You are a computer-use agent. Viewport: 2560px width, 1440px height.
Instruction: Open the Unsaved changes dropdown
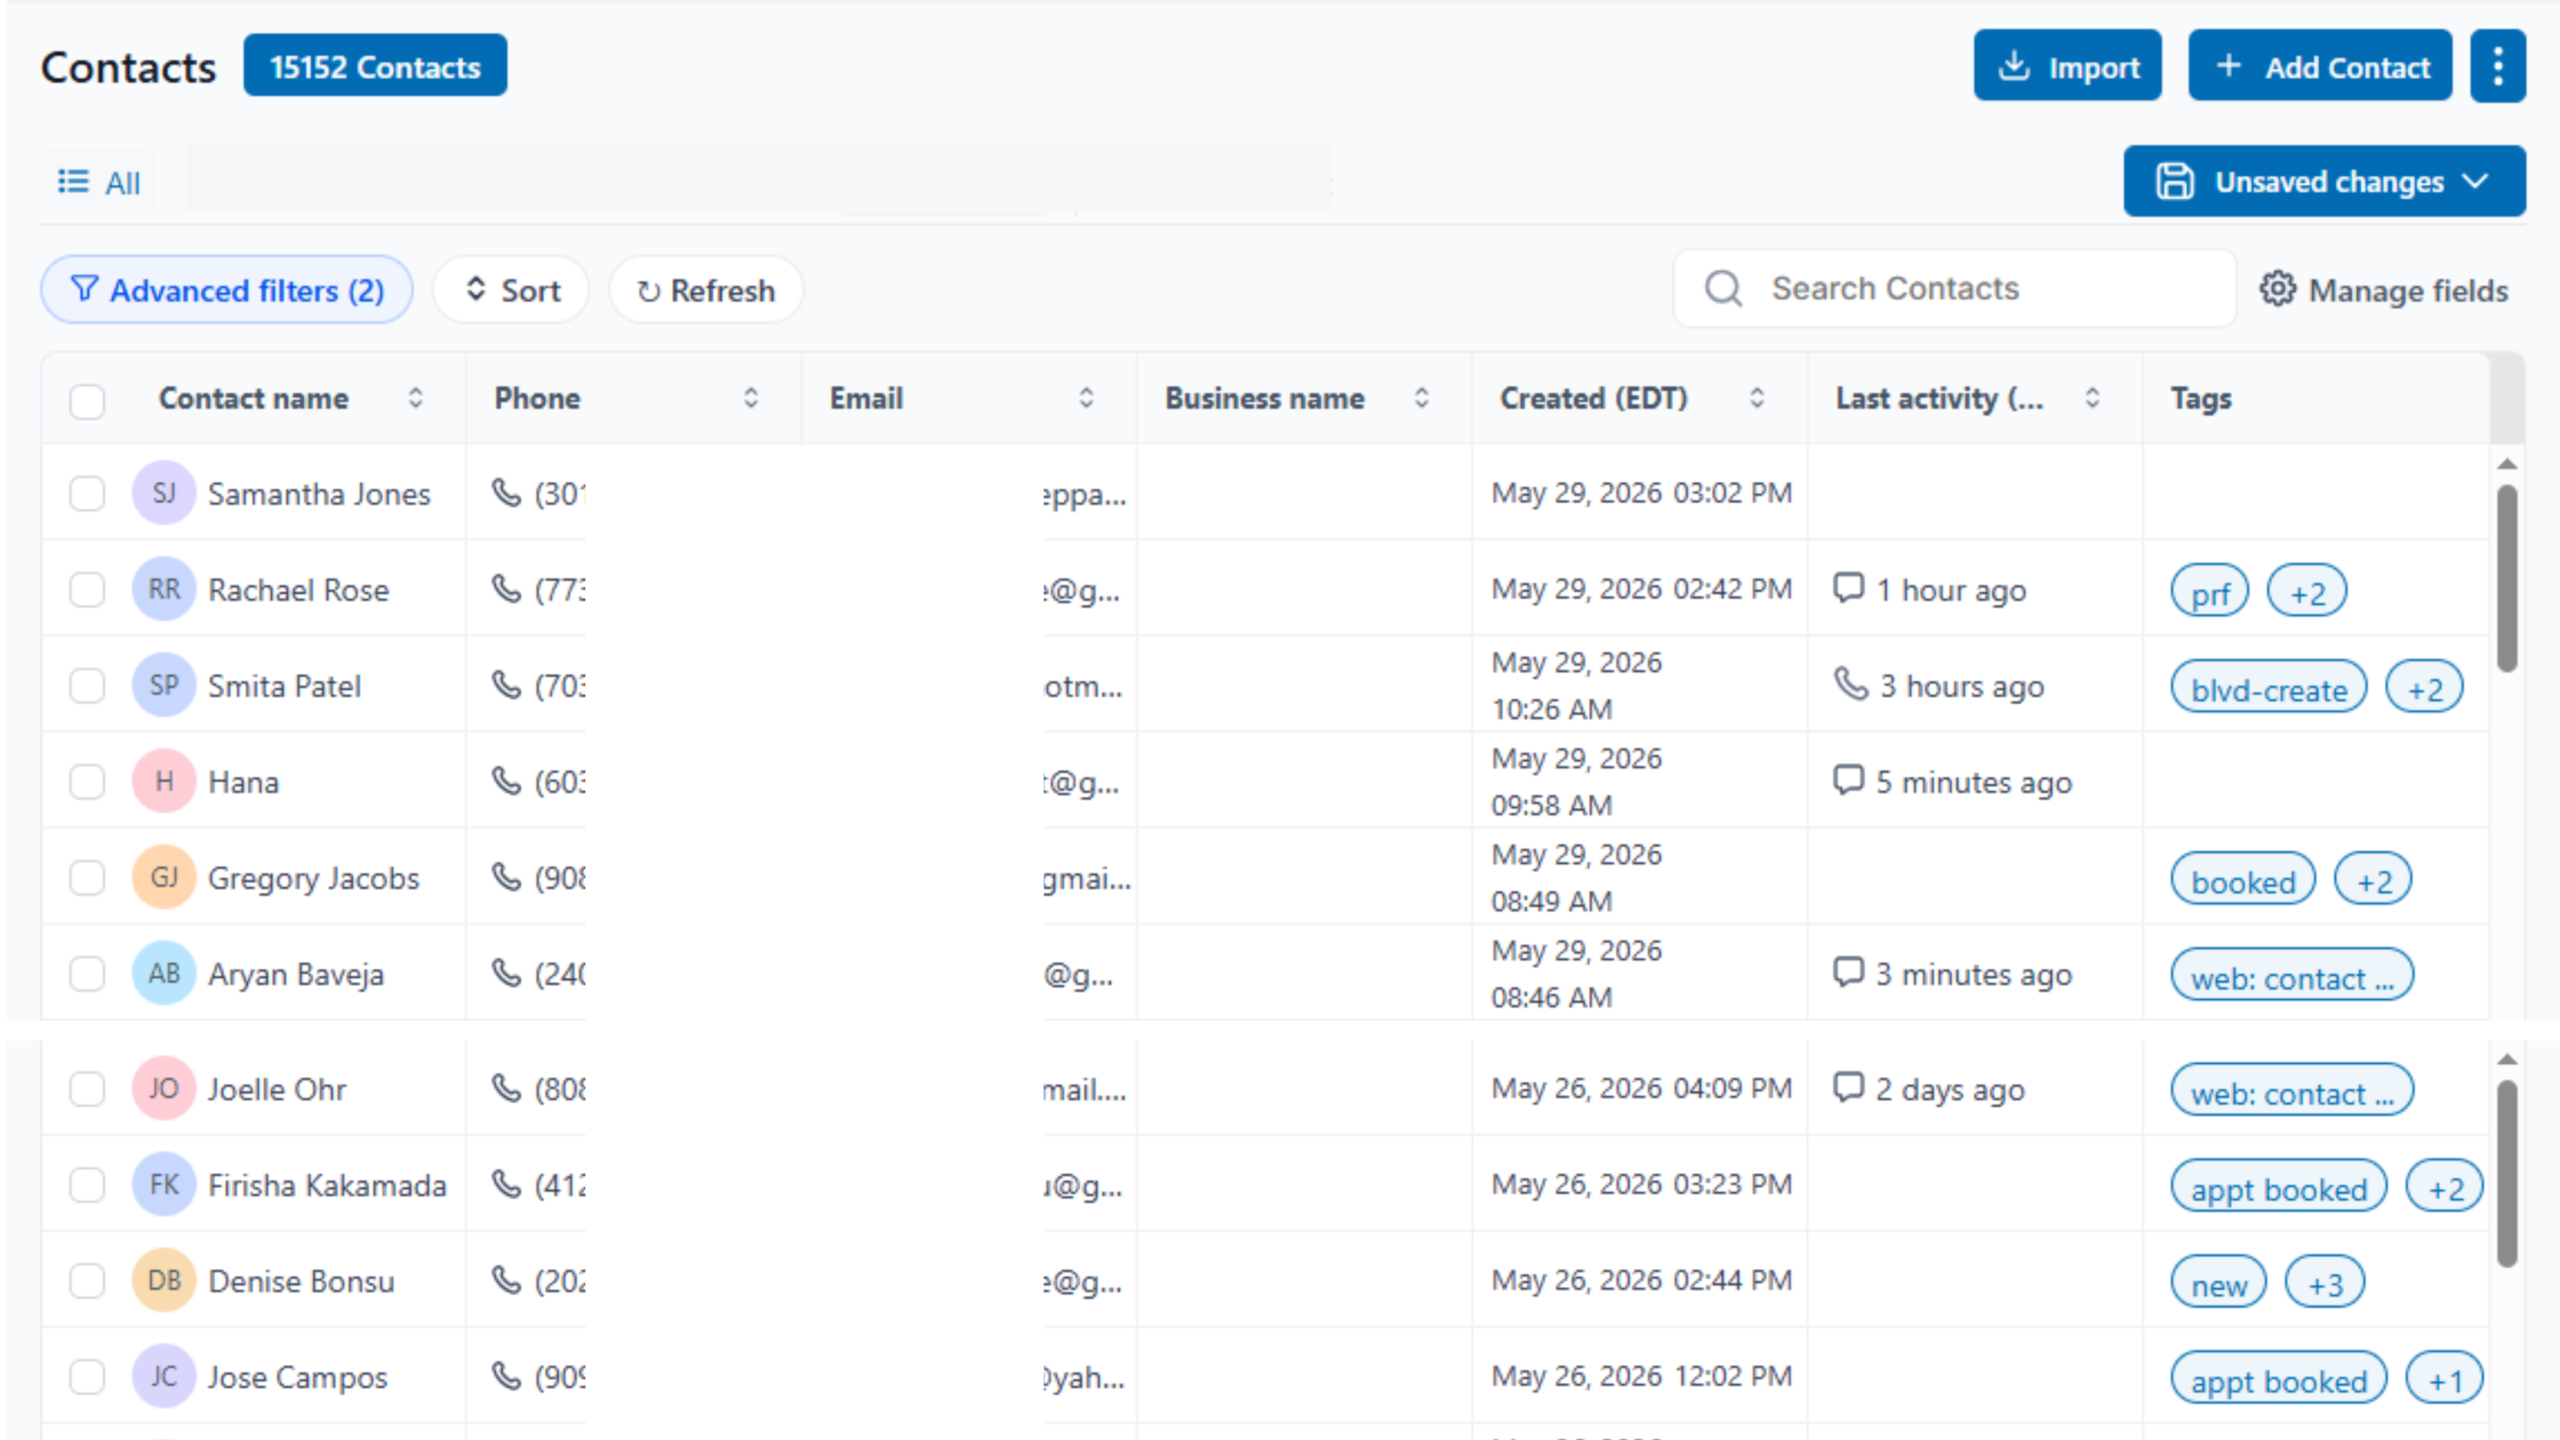(2324, 181)
